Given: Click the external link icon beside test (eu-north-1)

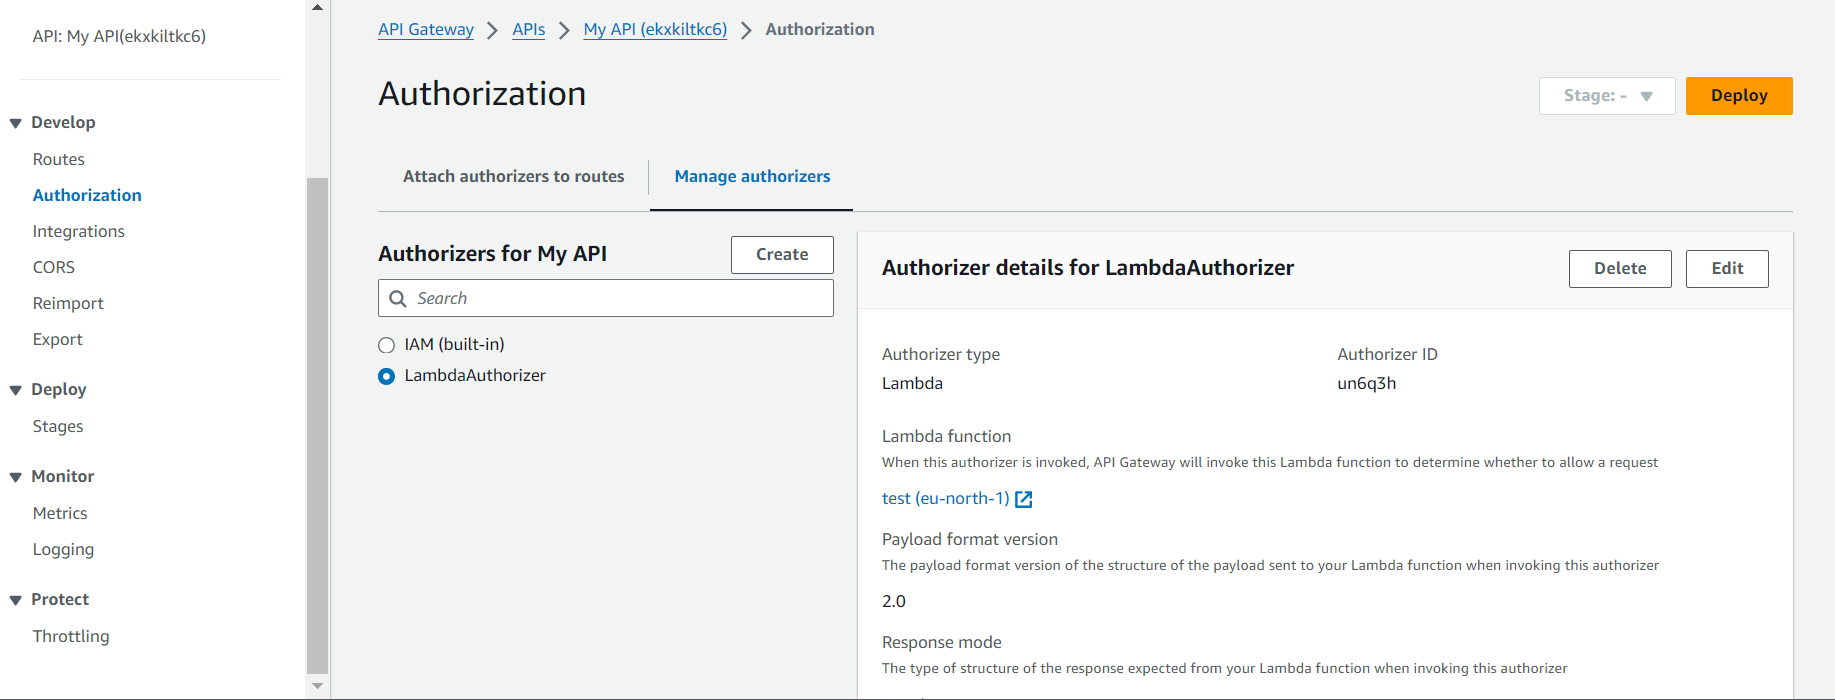Looking at the screenshot, I should [1024, 499].
